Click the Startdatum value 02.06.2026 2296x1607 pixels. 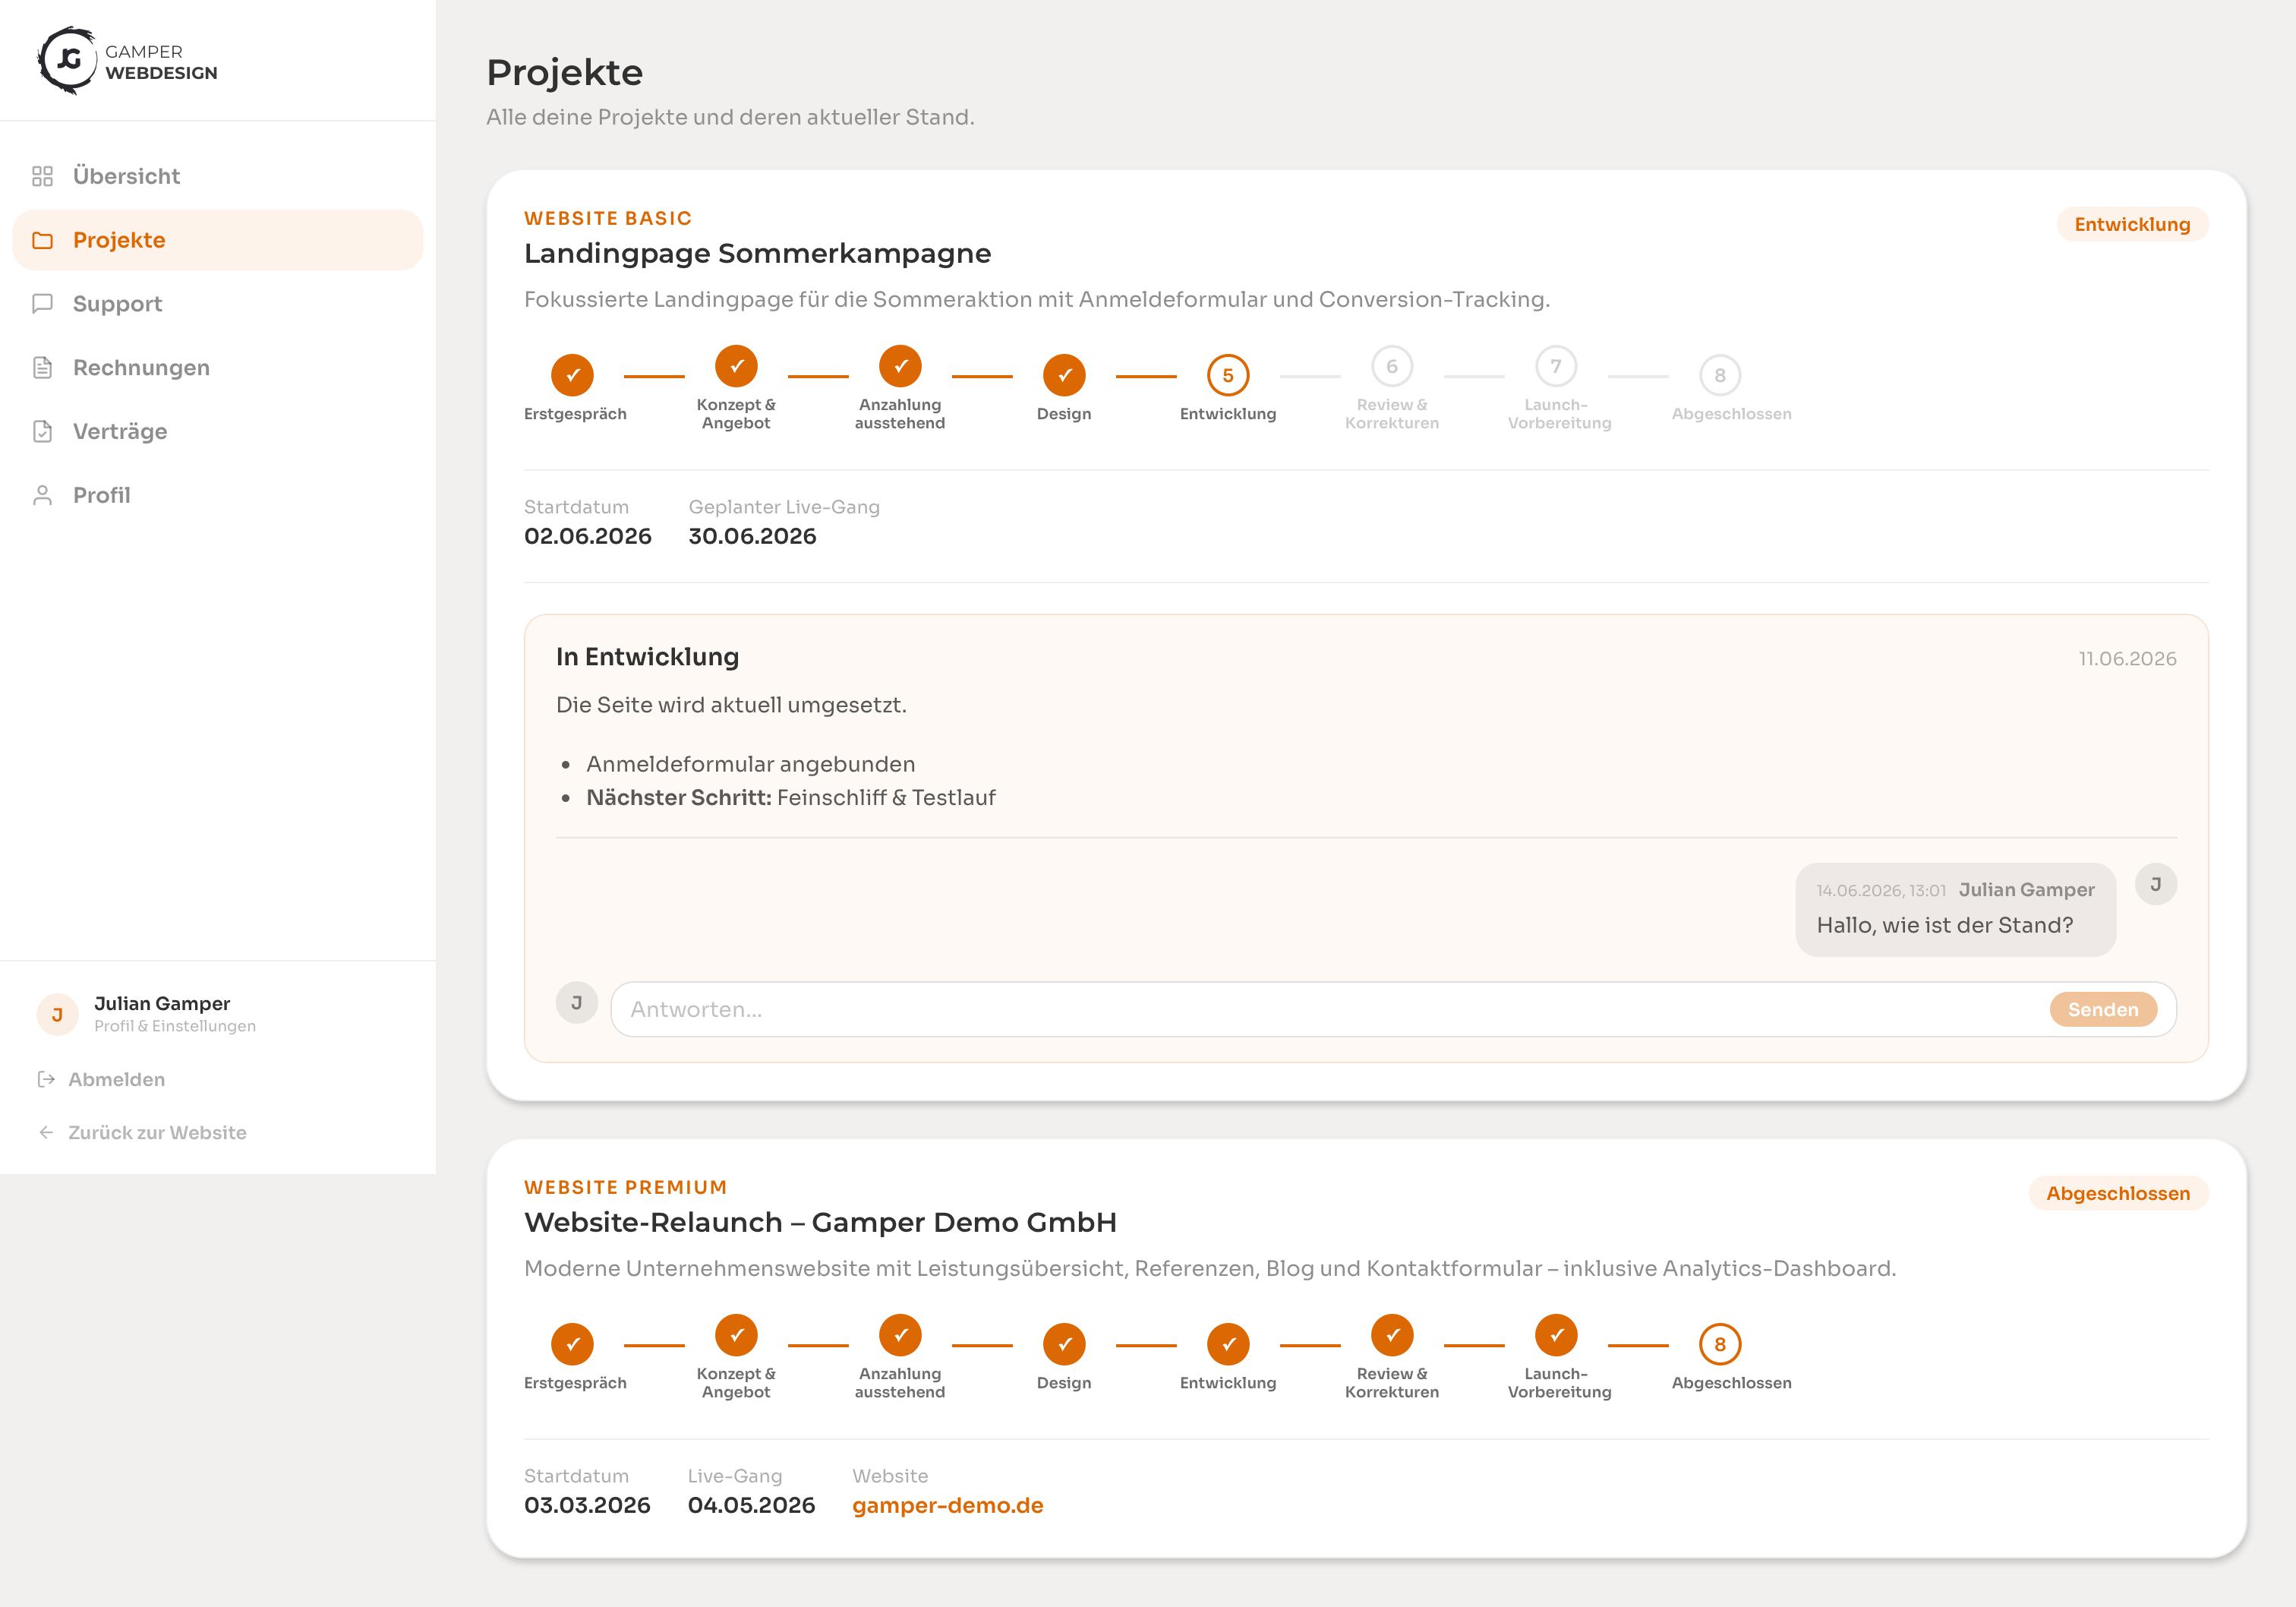point(588,536)
